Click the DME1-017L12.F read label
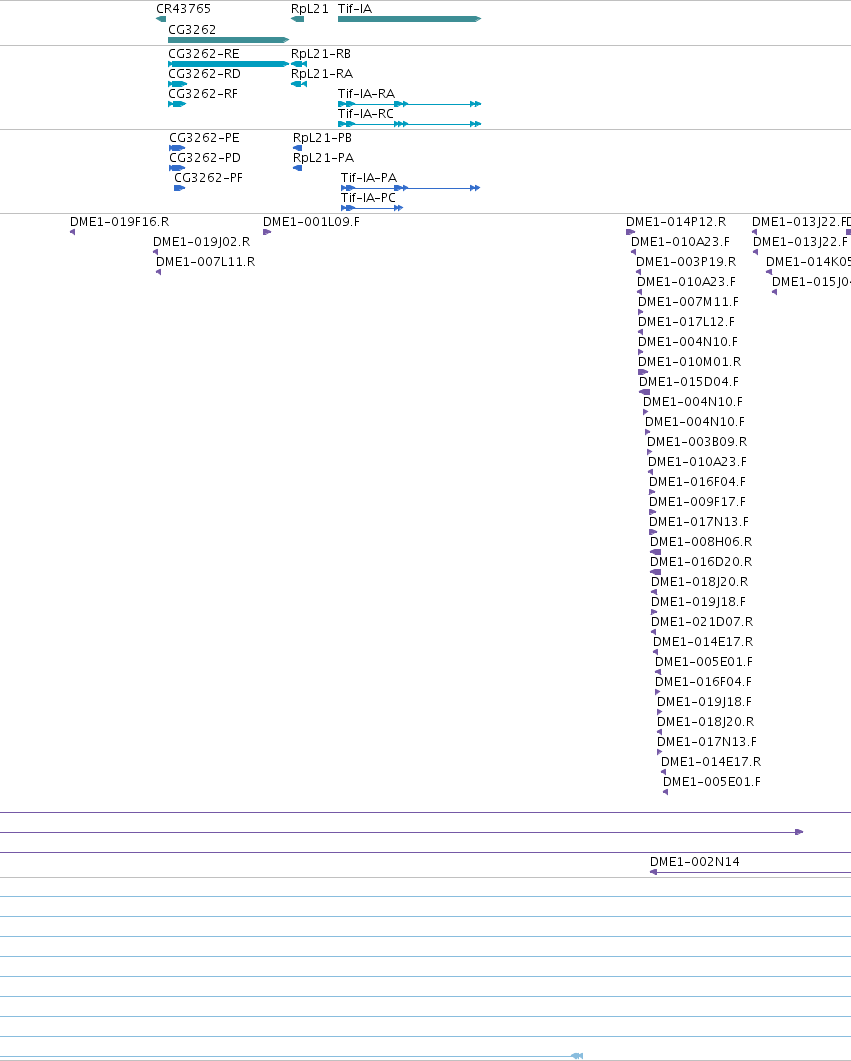The image size is (851, 1061). (x=687, y=321)
